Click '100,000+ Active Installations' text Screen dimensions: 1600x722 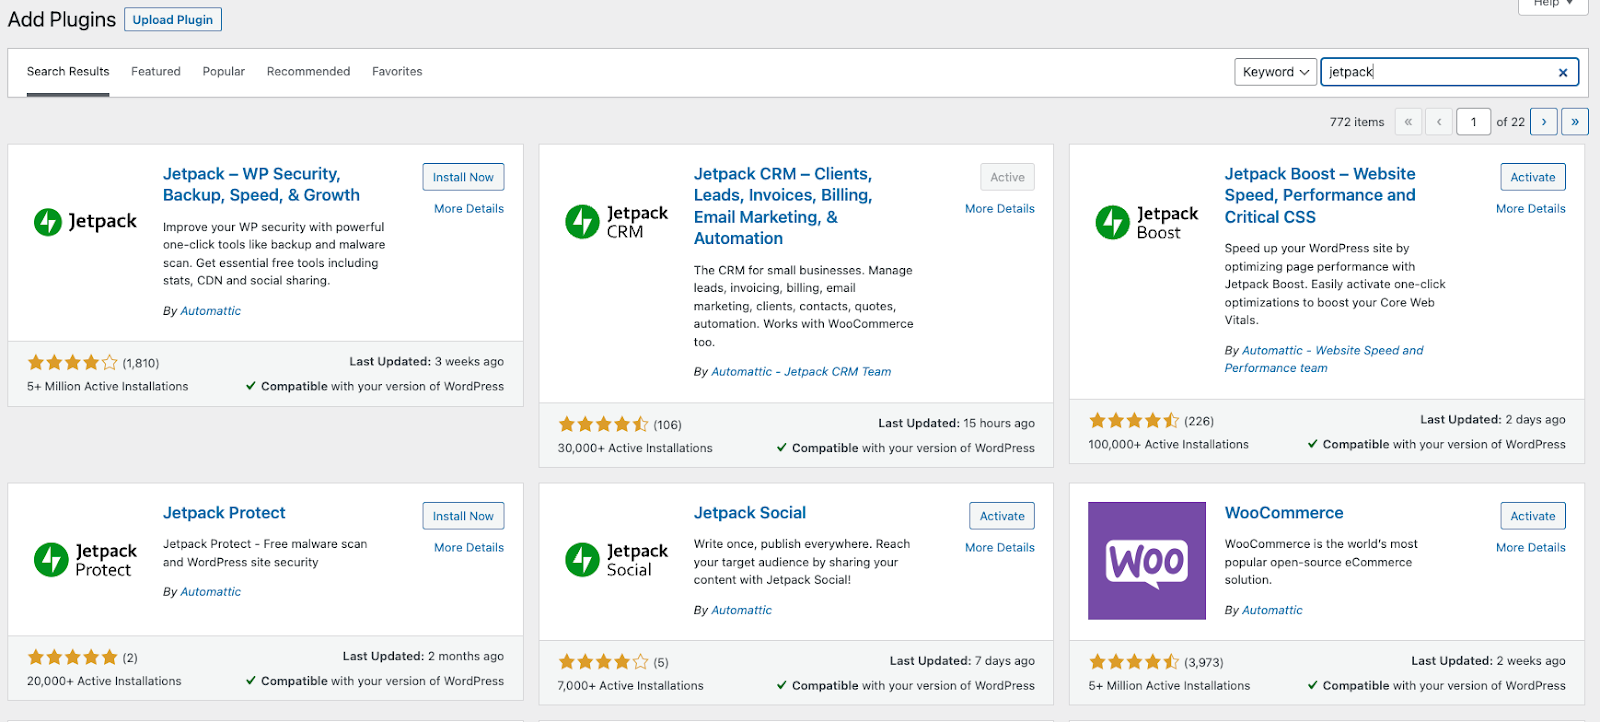point(1169,445)
